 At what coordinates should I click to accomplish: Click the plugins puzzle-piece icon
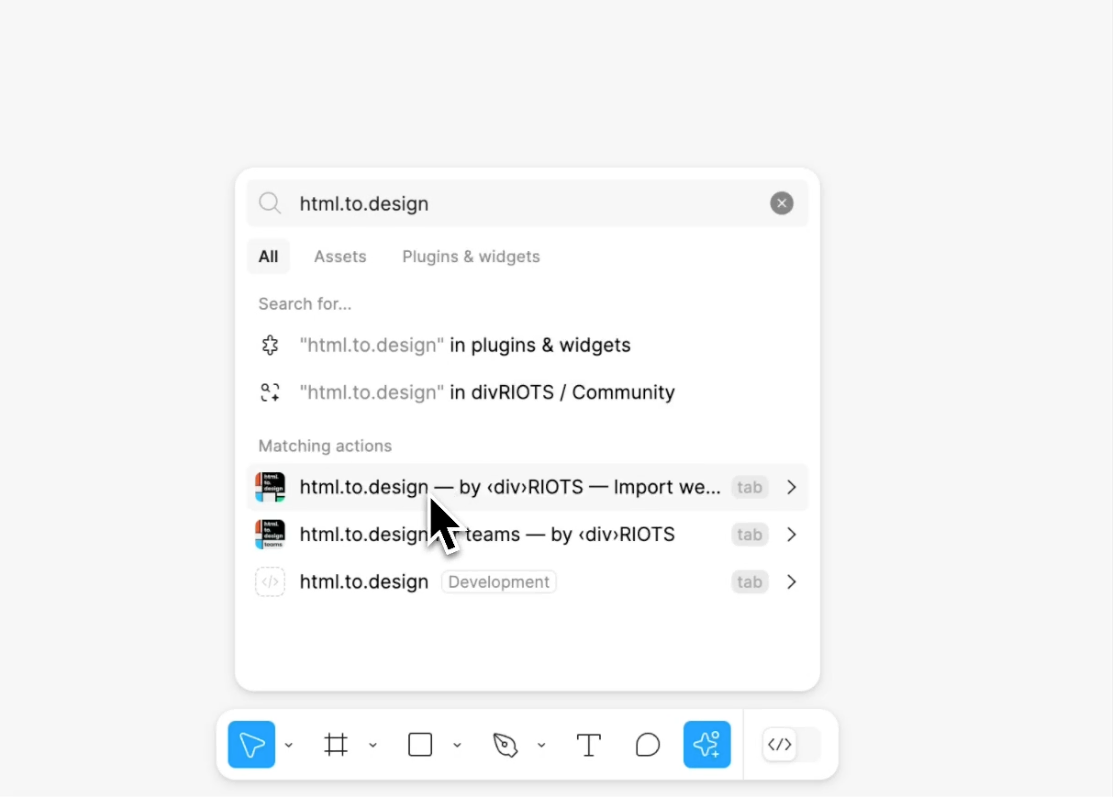tap(270, 345)
